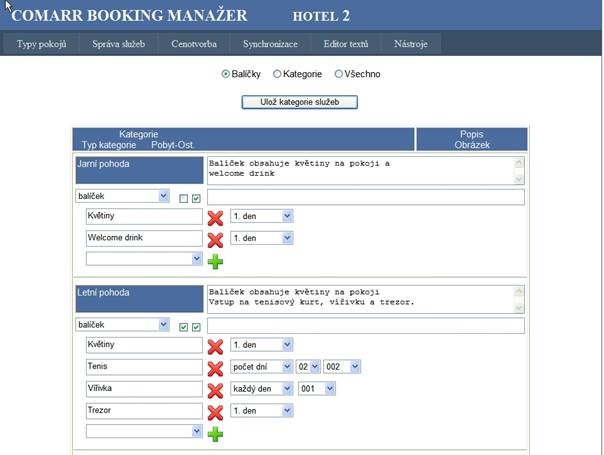The image size is (604, 455).
Task: Add service to Jarní pohoda with green plus
Action: pyautogui.click(x=215, y=262)
